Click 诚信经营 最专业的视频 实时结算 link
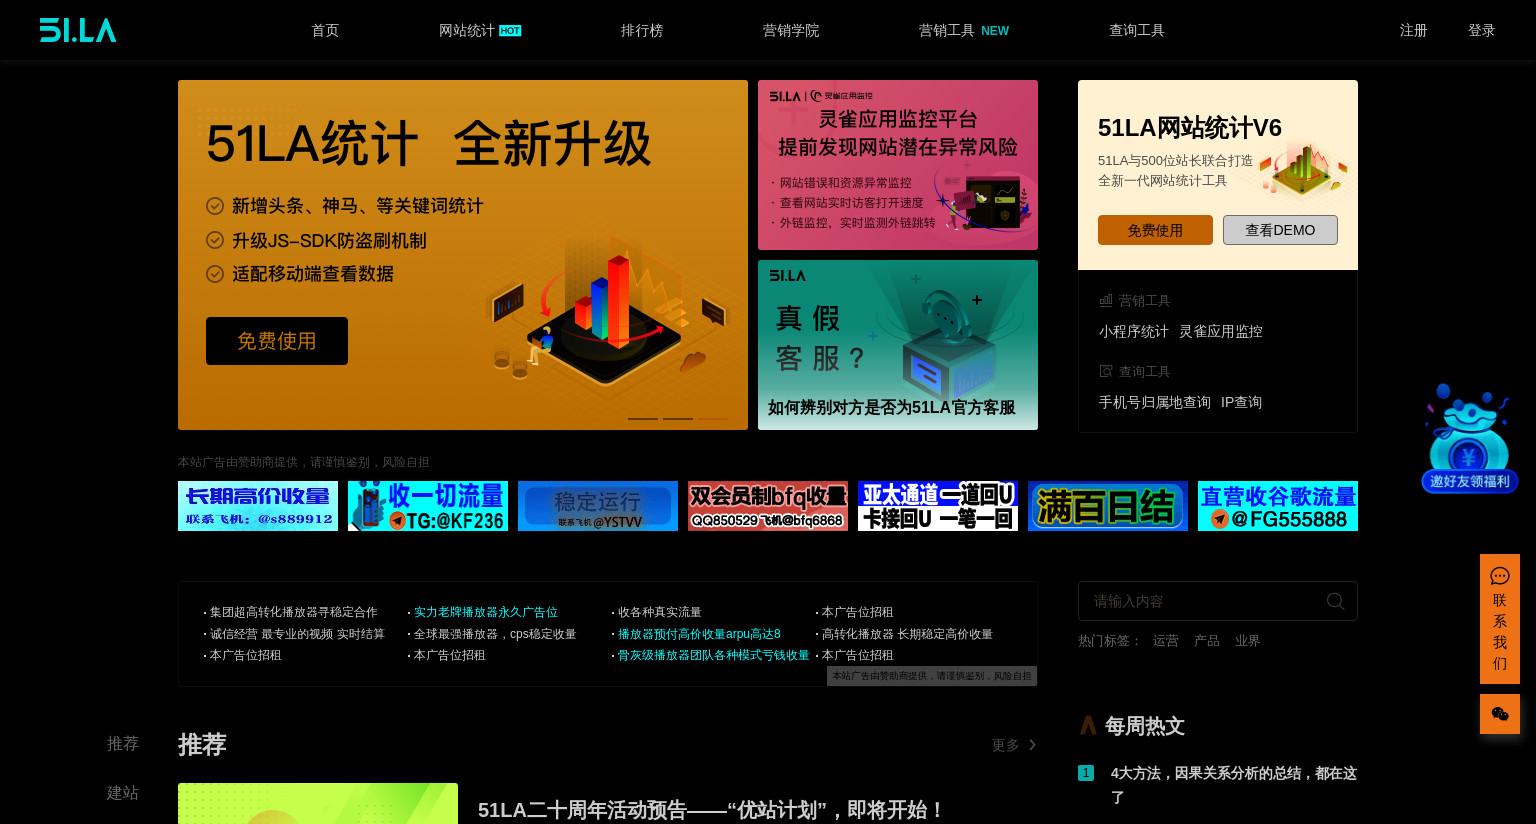This screenshot has height=824, width=1536. point(297,634)
